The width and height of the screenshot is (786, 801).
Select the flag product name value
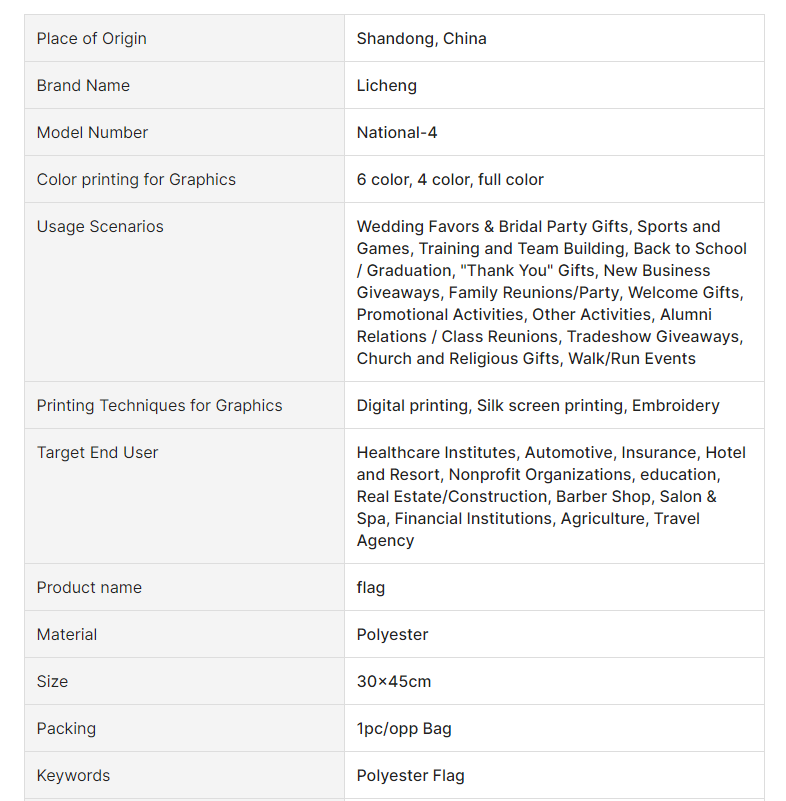click(x=370, y=588)
